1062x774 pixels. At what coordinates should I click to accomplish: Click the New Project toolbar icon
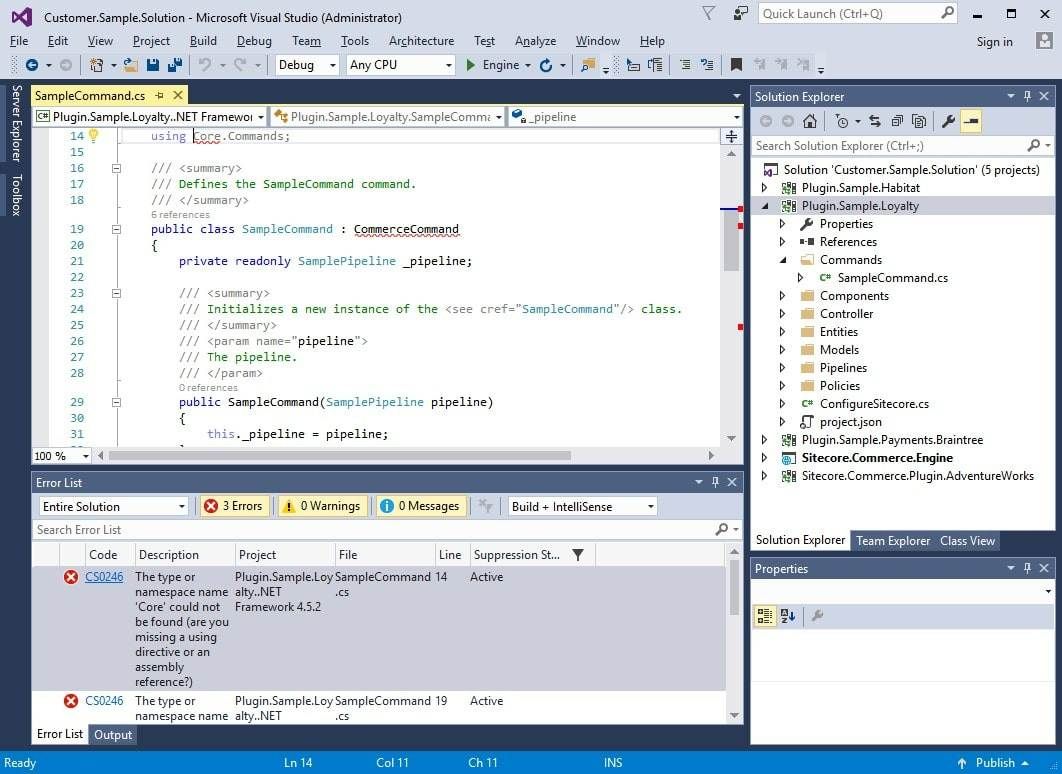pyautogui.click(x=96, y=65)
